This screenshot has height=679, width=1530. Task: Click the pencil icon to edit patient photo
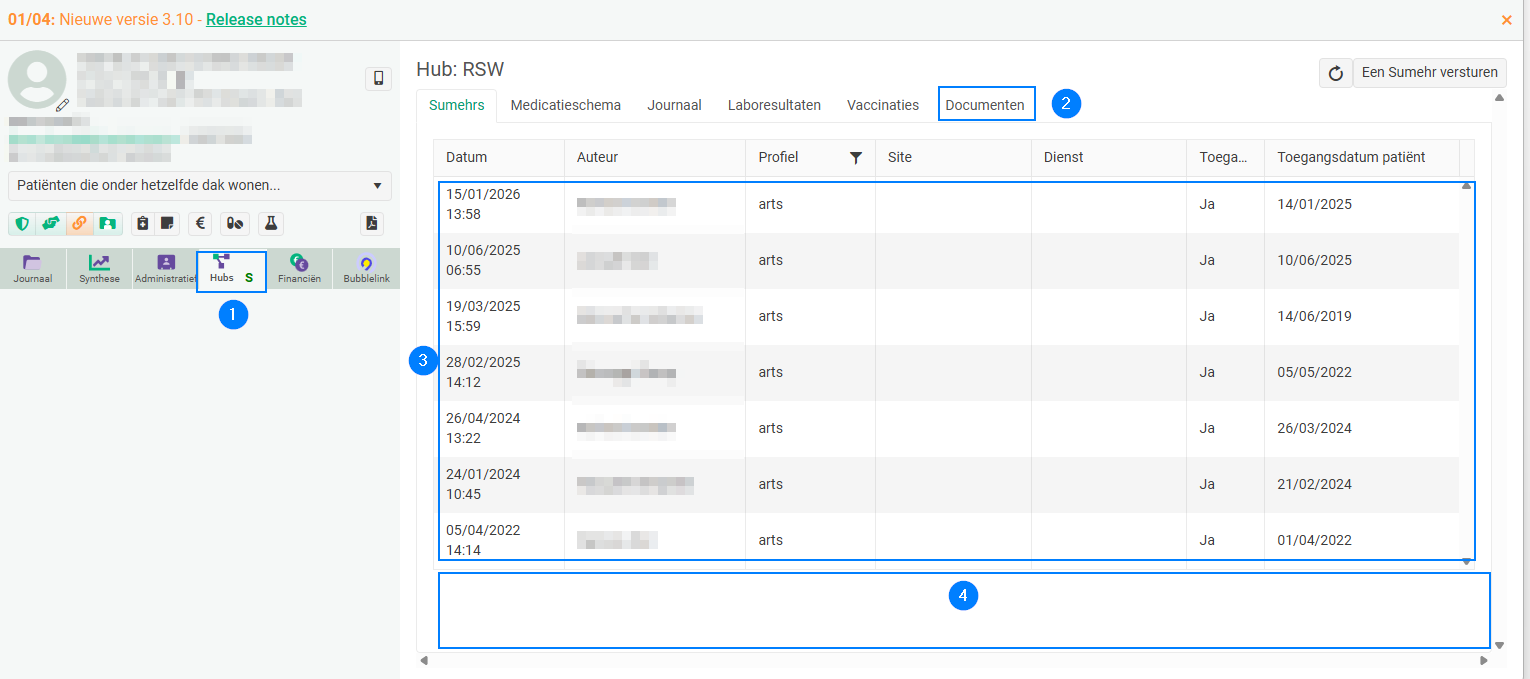62,104
